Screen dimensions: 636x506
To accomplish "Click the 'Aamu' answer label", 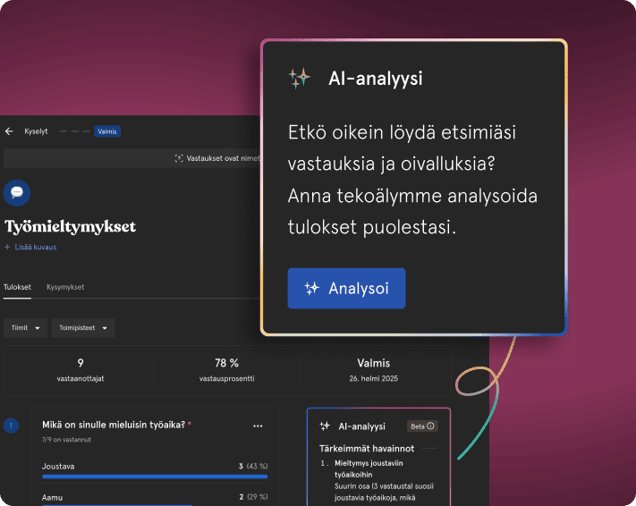I will 52,497.
